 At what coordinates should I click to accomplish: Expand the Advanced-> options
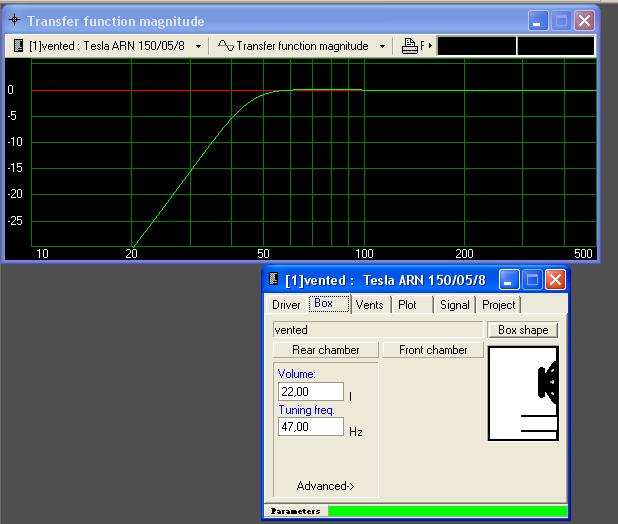(325, 486)
